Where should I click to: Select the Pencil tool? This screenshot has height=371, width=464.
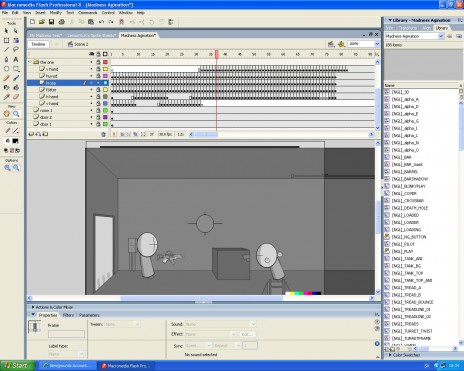(6, 78)
